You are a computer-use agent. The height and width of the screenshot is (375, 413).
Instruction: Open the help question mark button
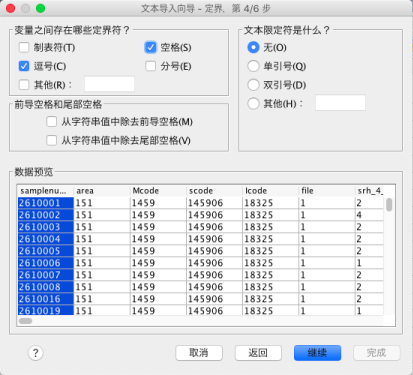(x=36, y=353)
